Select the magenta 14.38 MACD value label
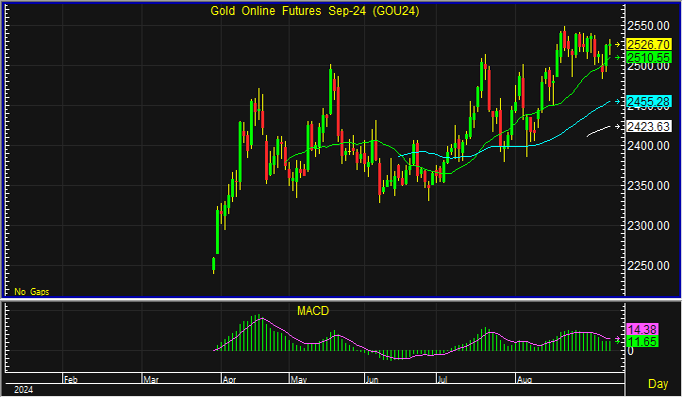 [x=642, y=330]
